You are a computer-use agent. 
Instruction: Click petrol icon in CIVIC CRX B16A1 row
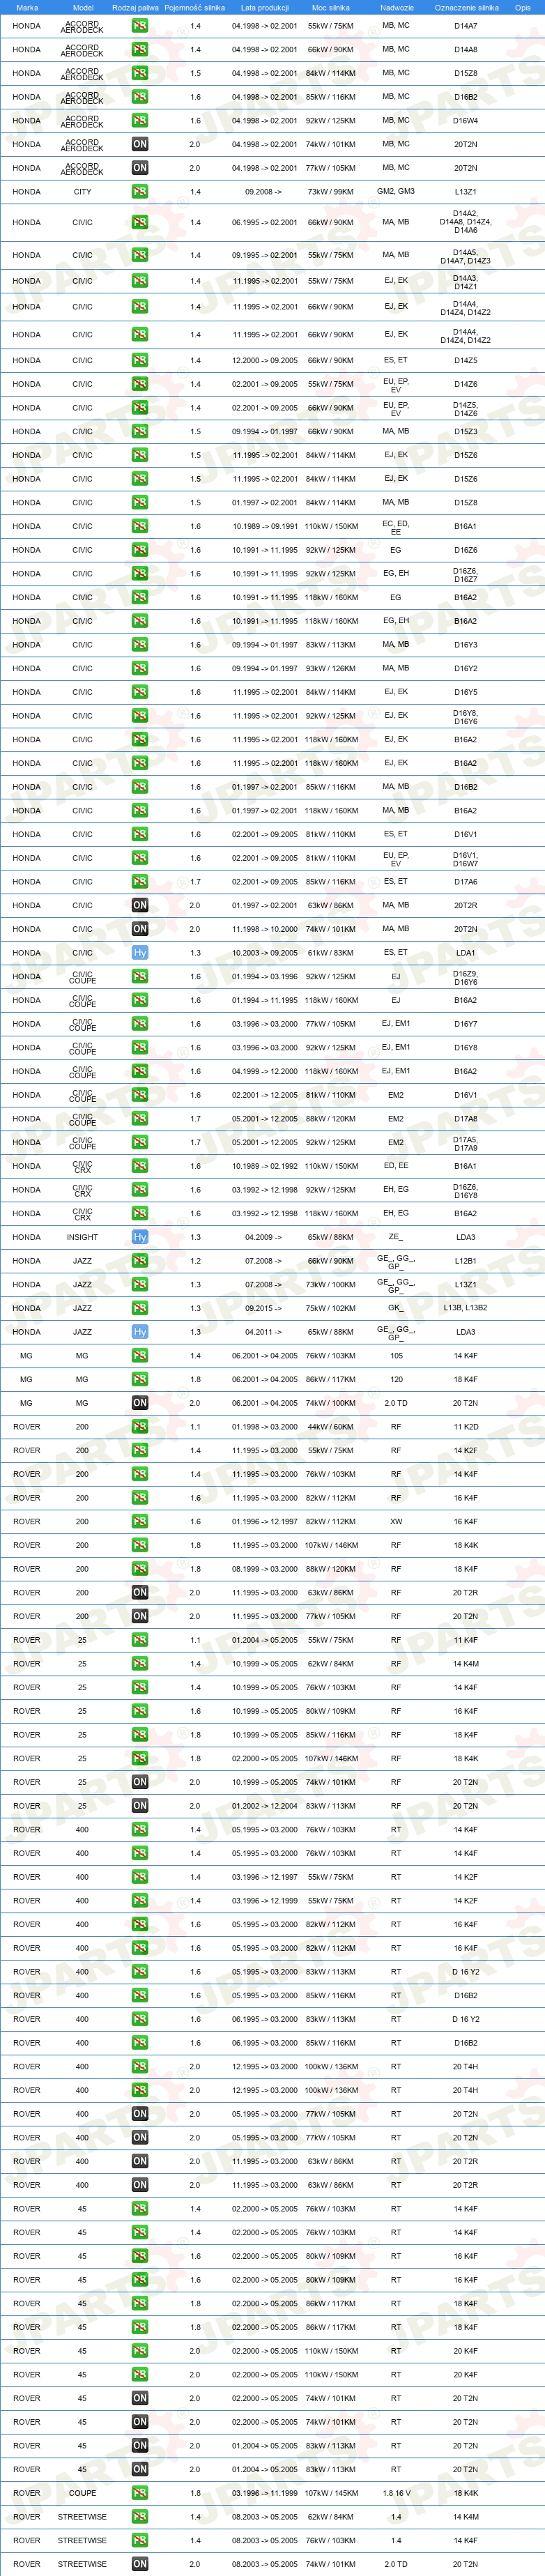[140, 1166]
